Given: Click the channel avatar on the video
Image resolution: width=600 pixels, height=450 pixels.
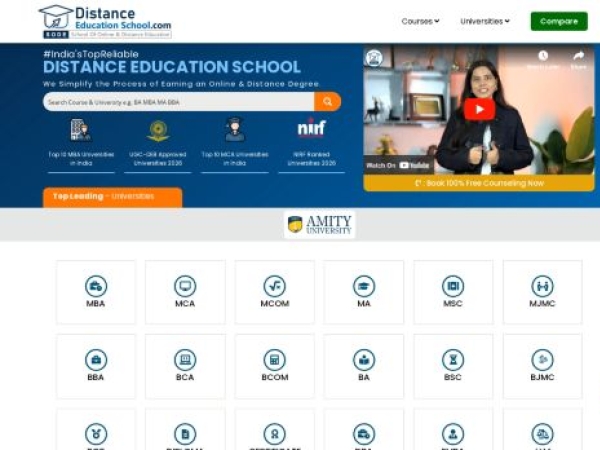Looking at the screenshot, I should tap(374, 58).
